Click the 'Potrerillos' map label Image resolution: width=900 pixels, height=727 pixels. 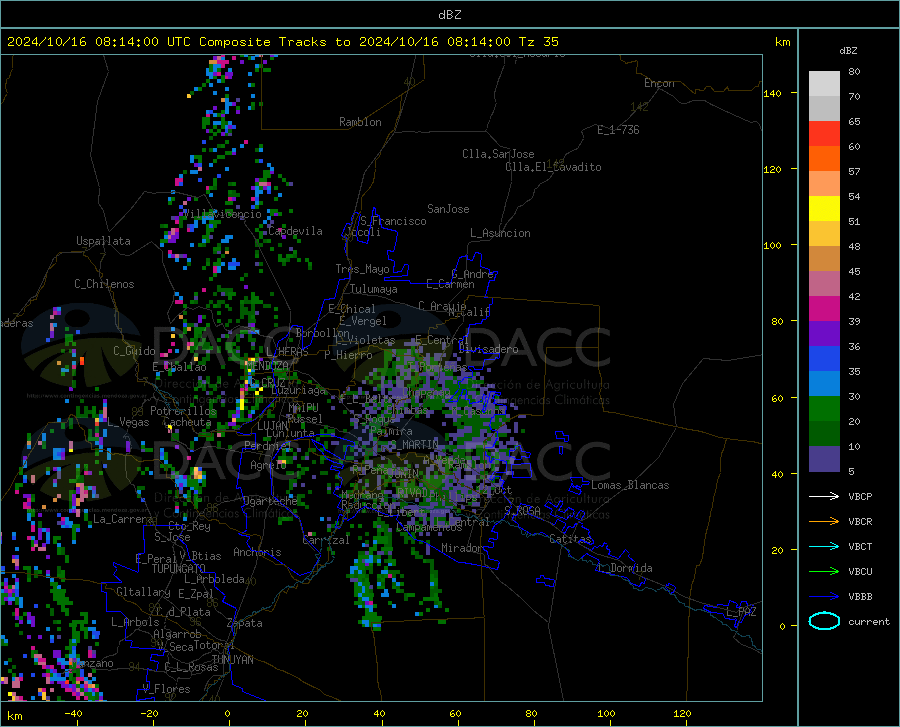pos(184,411)
